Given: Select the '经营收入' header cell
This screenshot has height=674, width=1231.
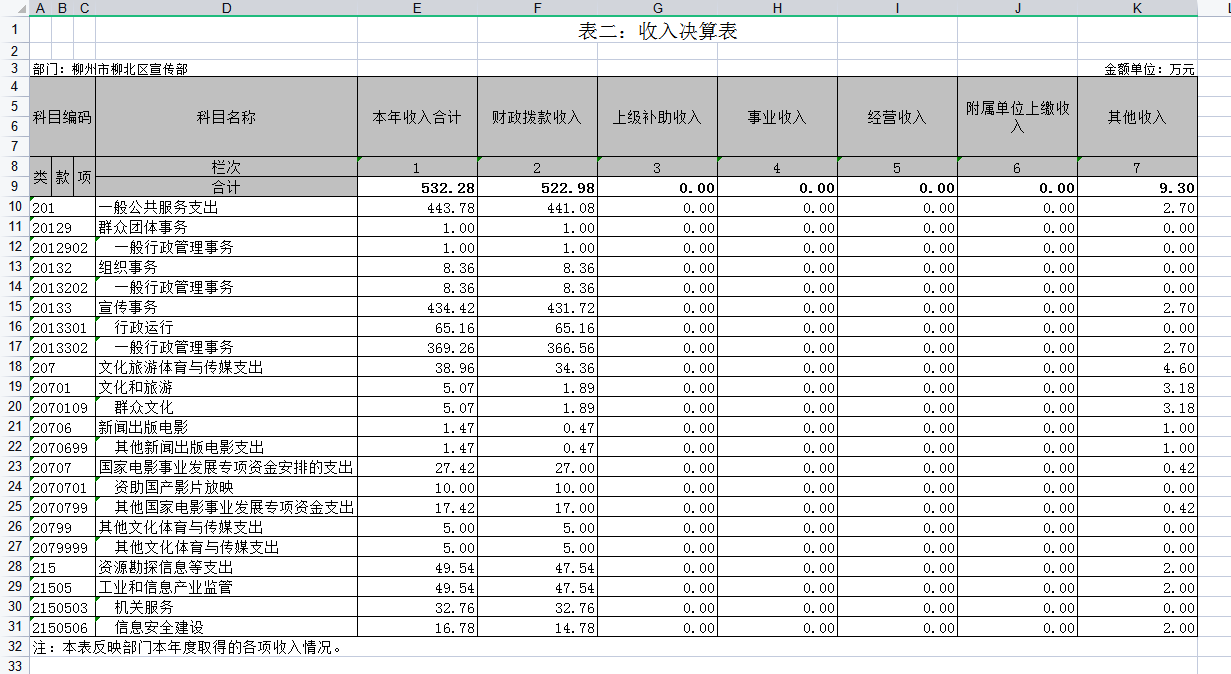Looking at the screenshot, I should pos(897,117).
